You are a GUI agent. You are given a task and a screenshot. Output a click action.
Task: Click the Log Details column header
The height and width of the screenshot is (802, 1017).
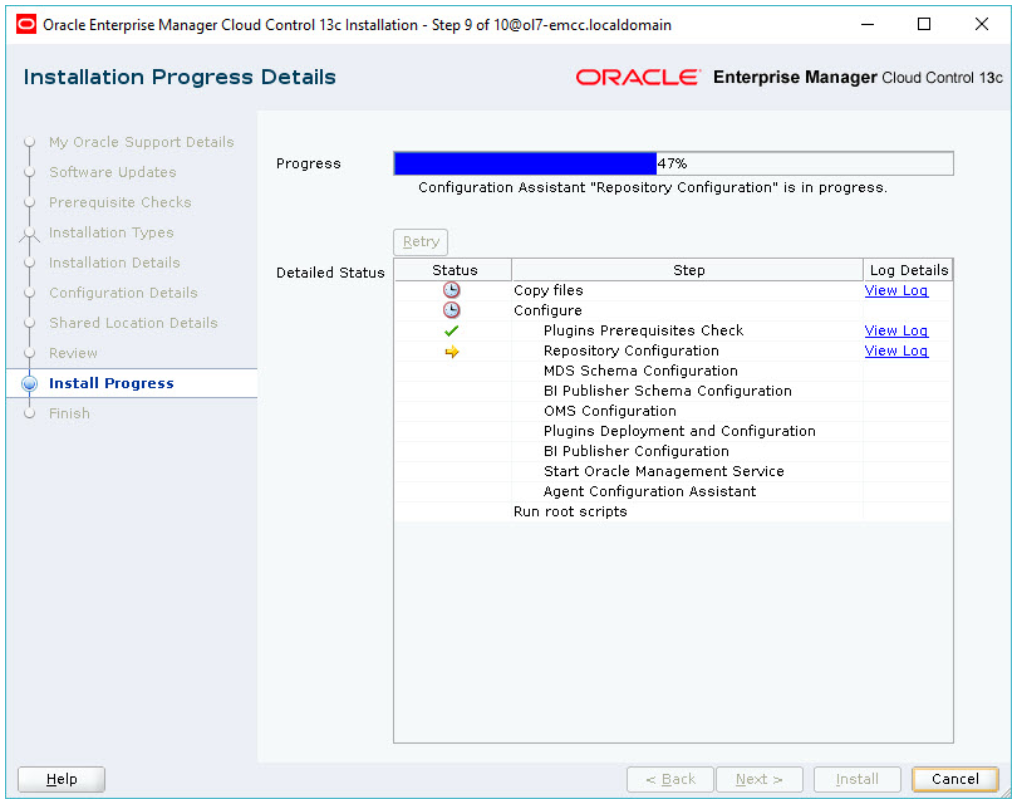908,270
